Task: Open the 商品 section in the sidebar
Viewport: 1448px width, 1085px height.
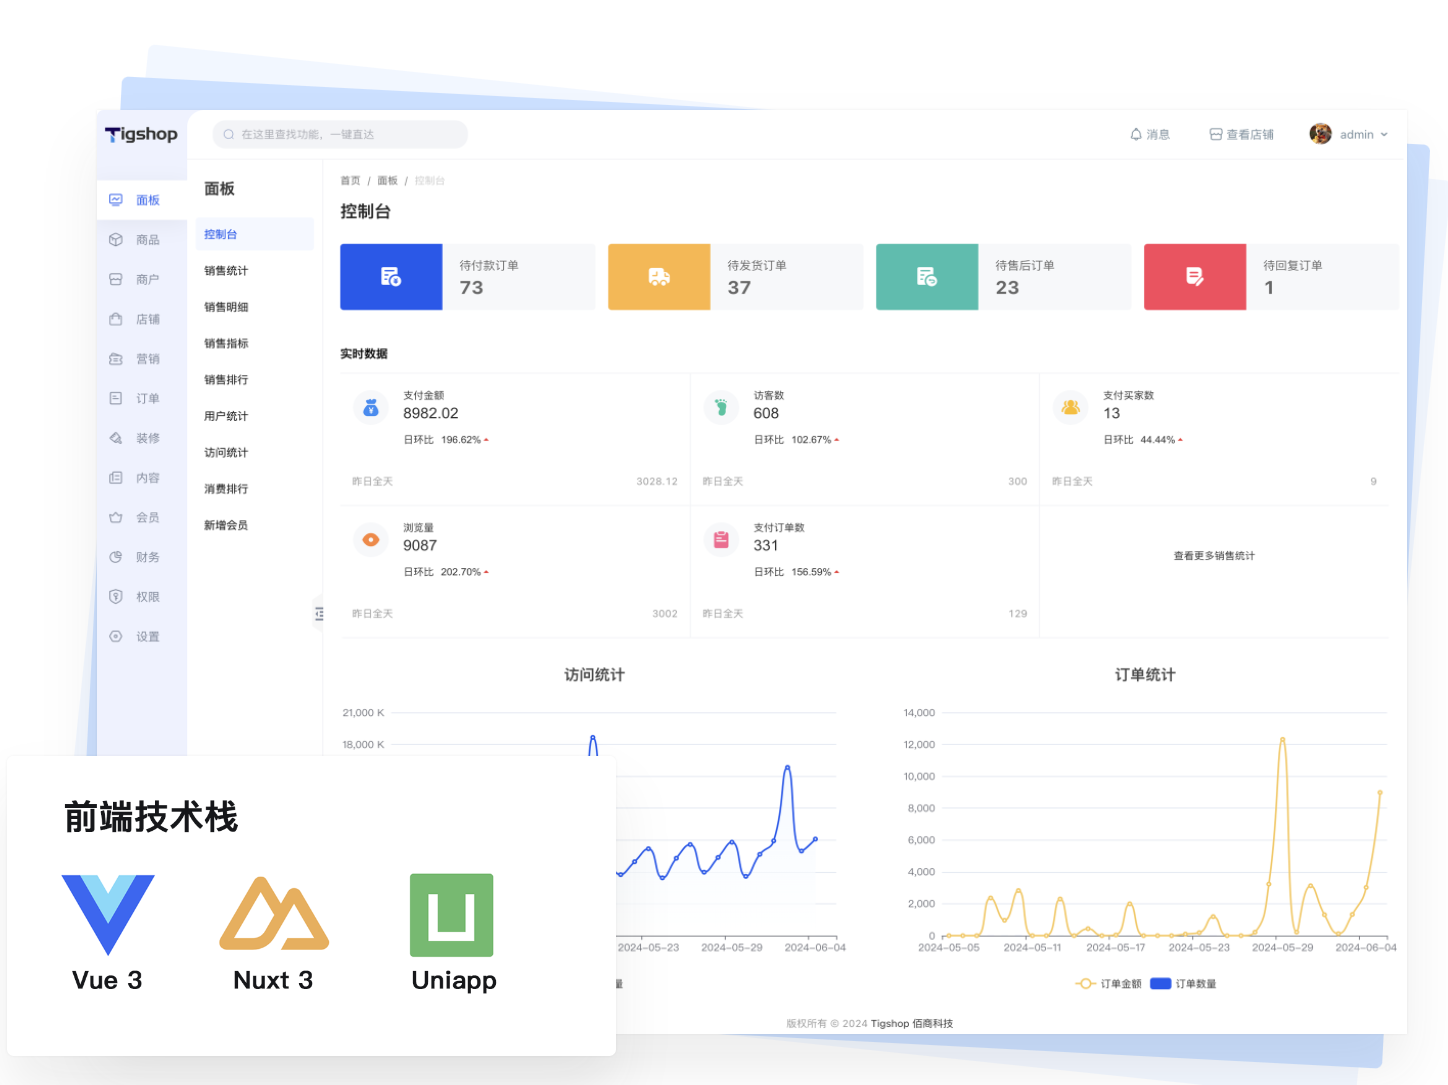Action: (x=141, y=240)
